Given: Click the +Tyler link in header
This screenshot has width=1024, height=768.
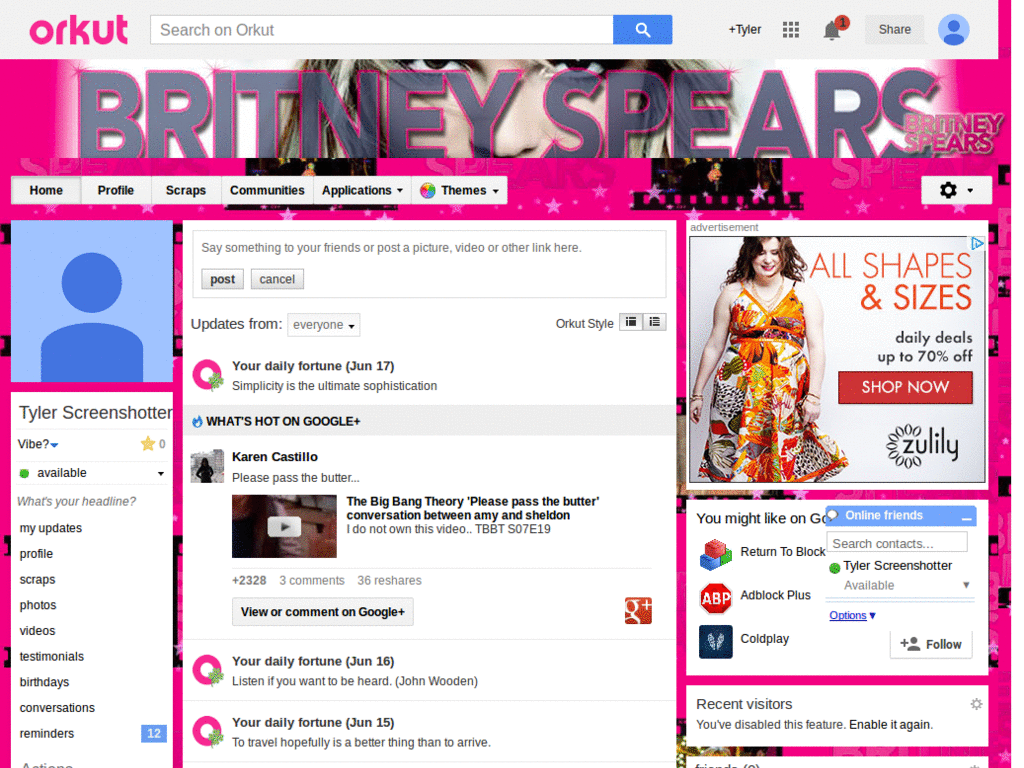Looking at the screenshot, I should click(x=745, y=29).
